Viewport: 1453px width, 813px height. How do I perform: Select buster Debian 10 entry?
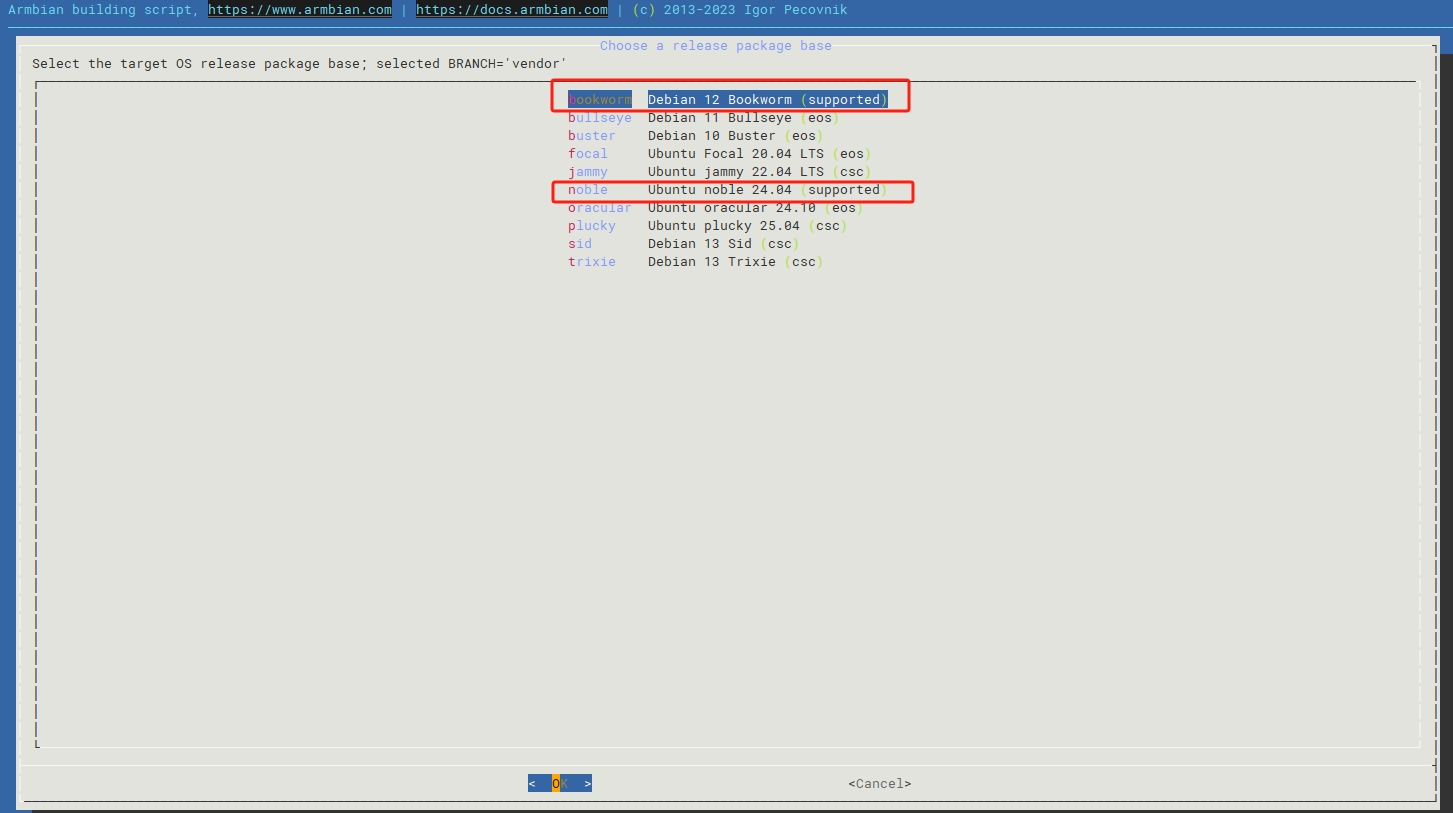click(592, 136)
